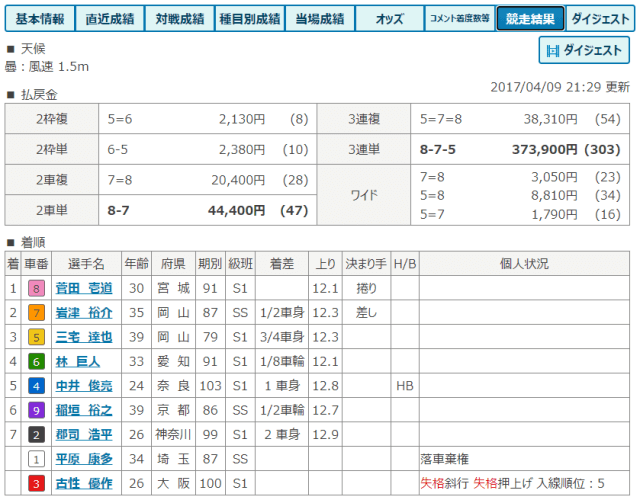Open rider 菅田 壱道 profile link

pos(83,288)
